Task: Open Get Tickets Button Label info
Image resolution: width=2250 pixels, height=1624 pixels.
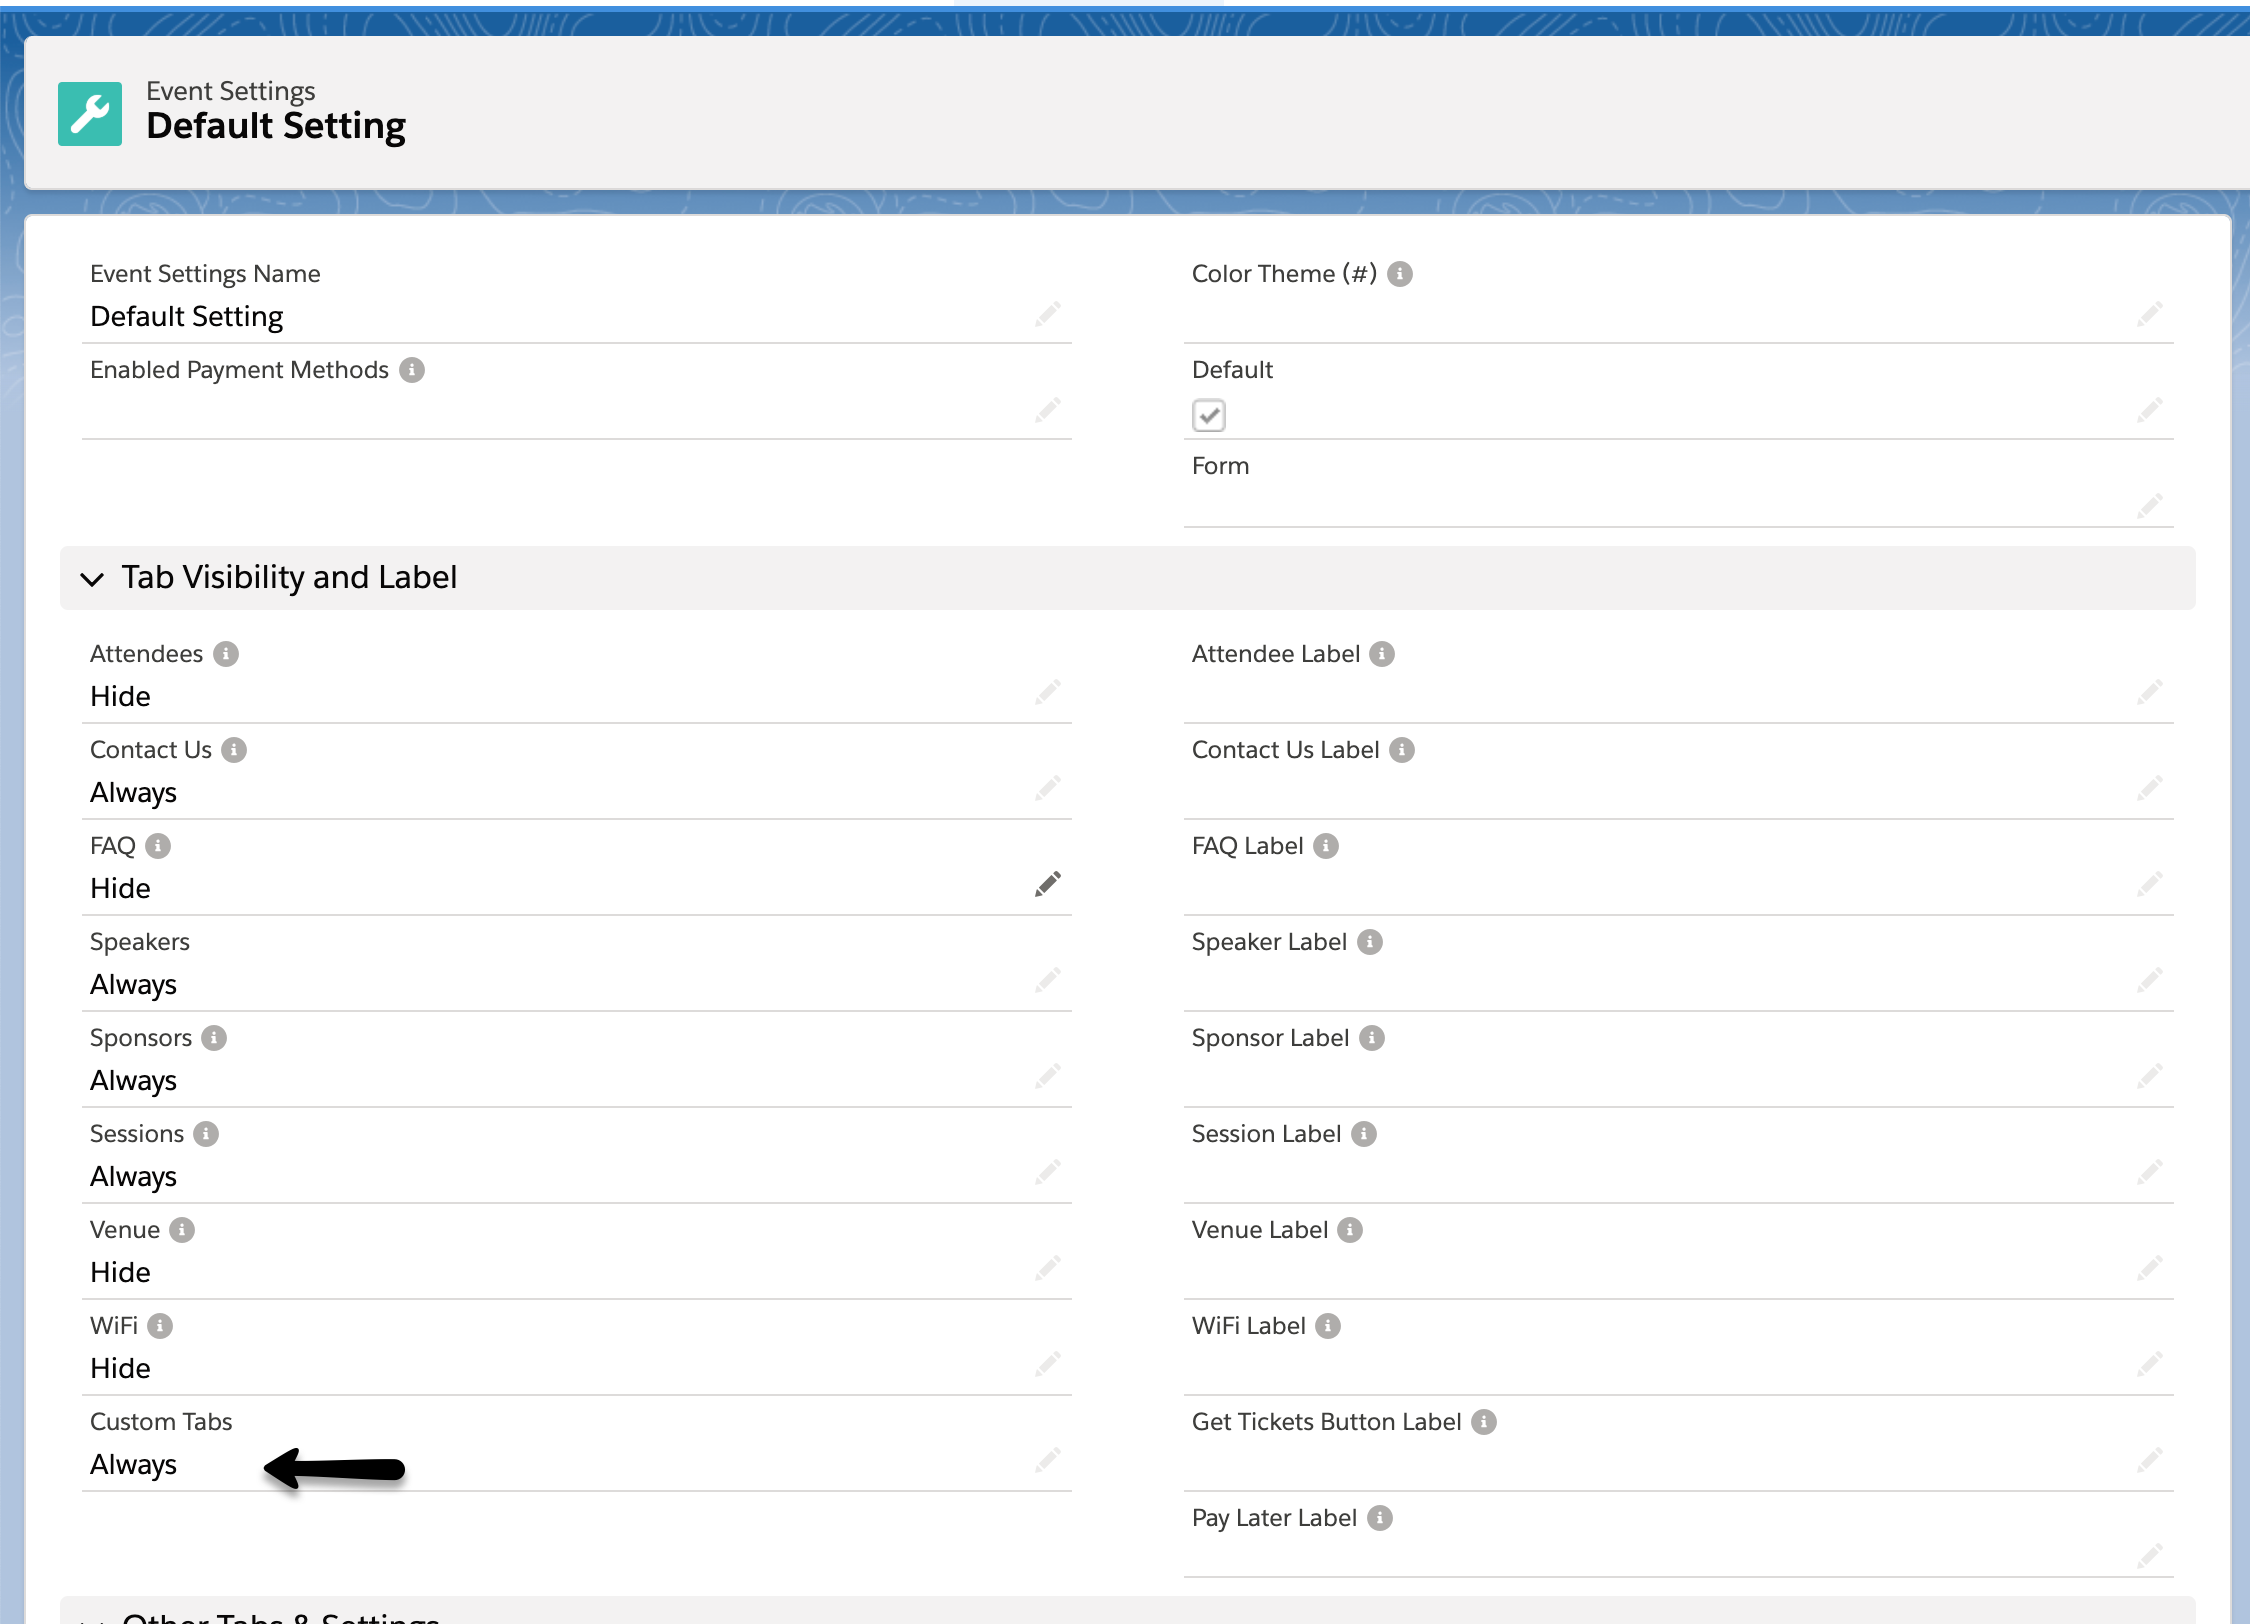Action: (1484, 1422)
